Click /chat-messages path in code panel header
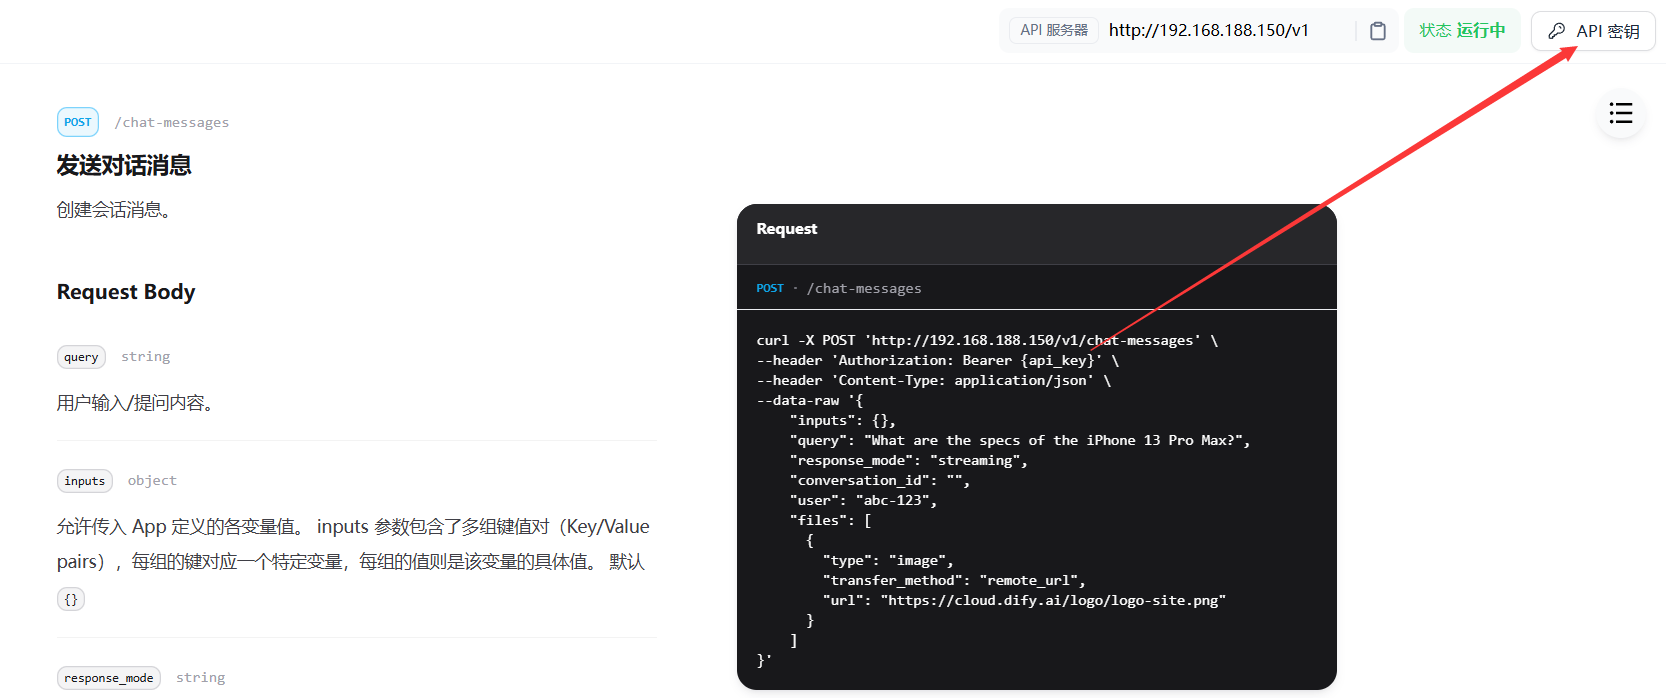This screenshot has height=698, width=1666. (864, 288)
